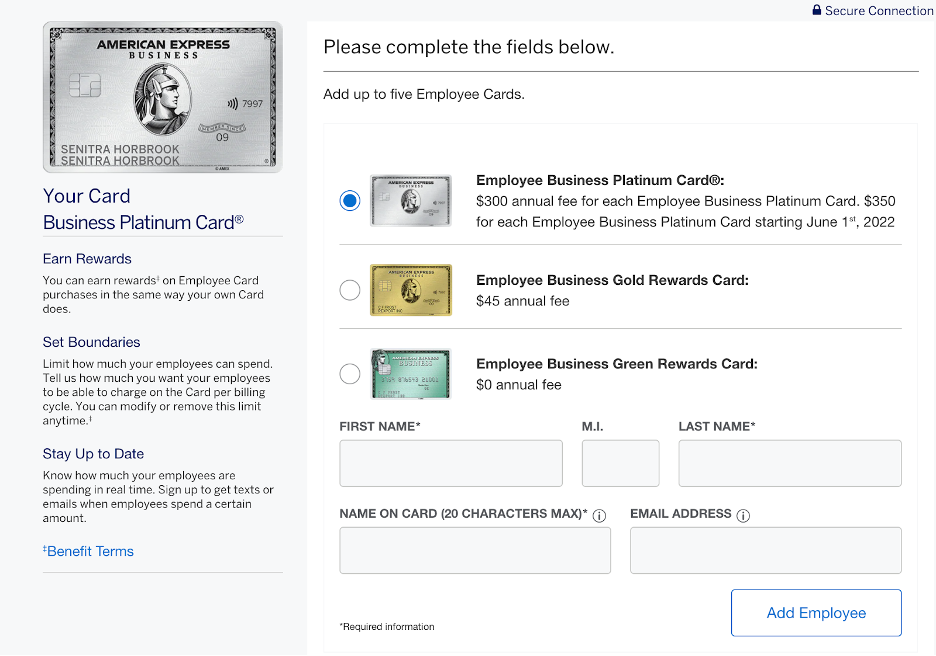The width and height of the screenshot is (936, 656).
Task: Click the Add Employee button
Action: pos(816,612)
